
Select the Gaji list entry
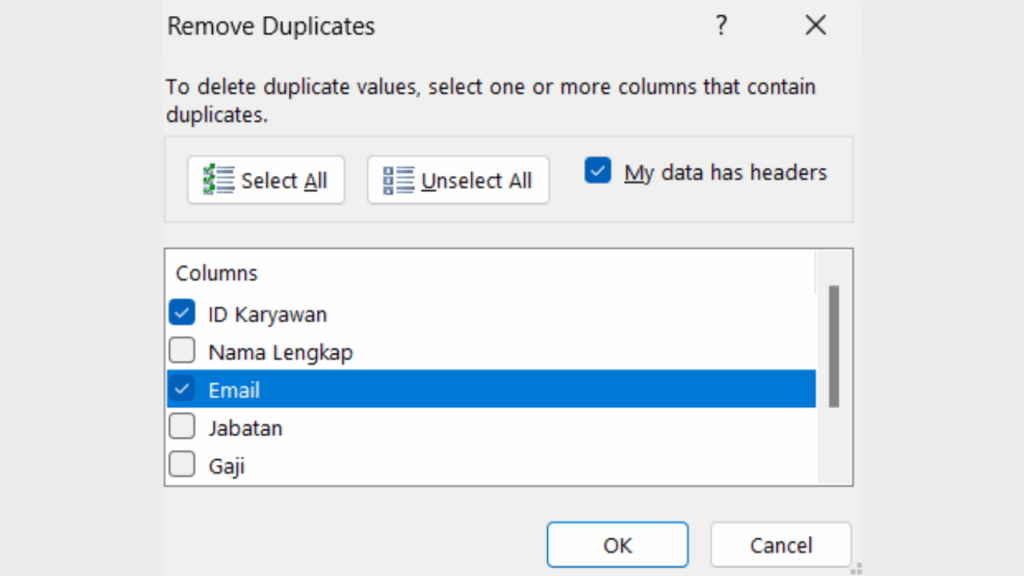coord(228,464)
